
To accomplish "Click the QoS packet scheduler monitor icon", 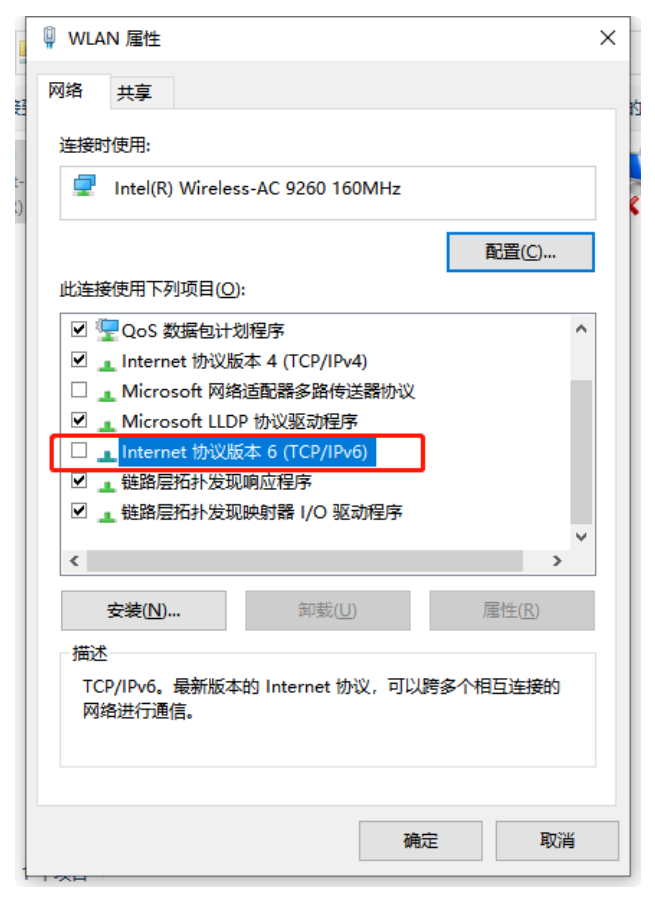I will click(x=107, y=330).
